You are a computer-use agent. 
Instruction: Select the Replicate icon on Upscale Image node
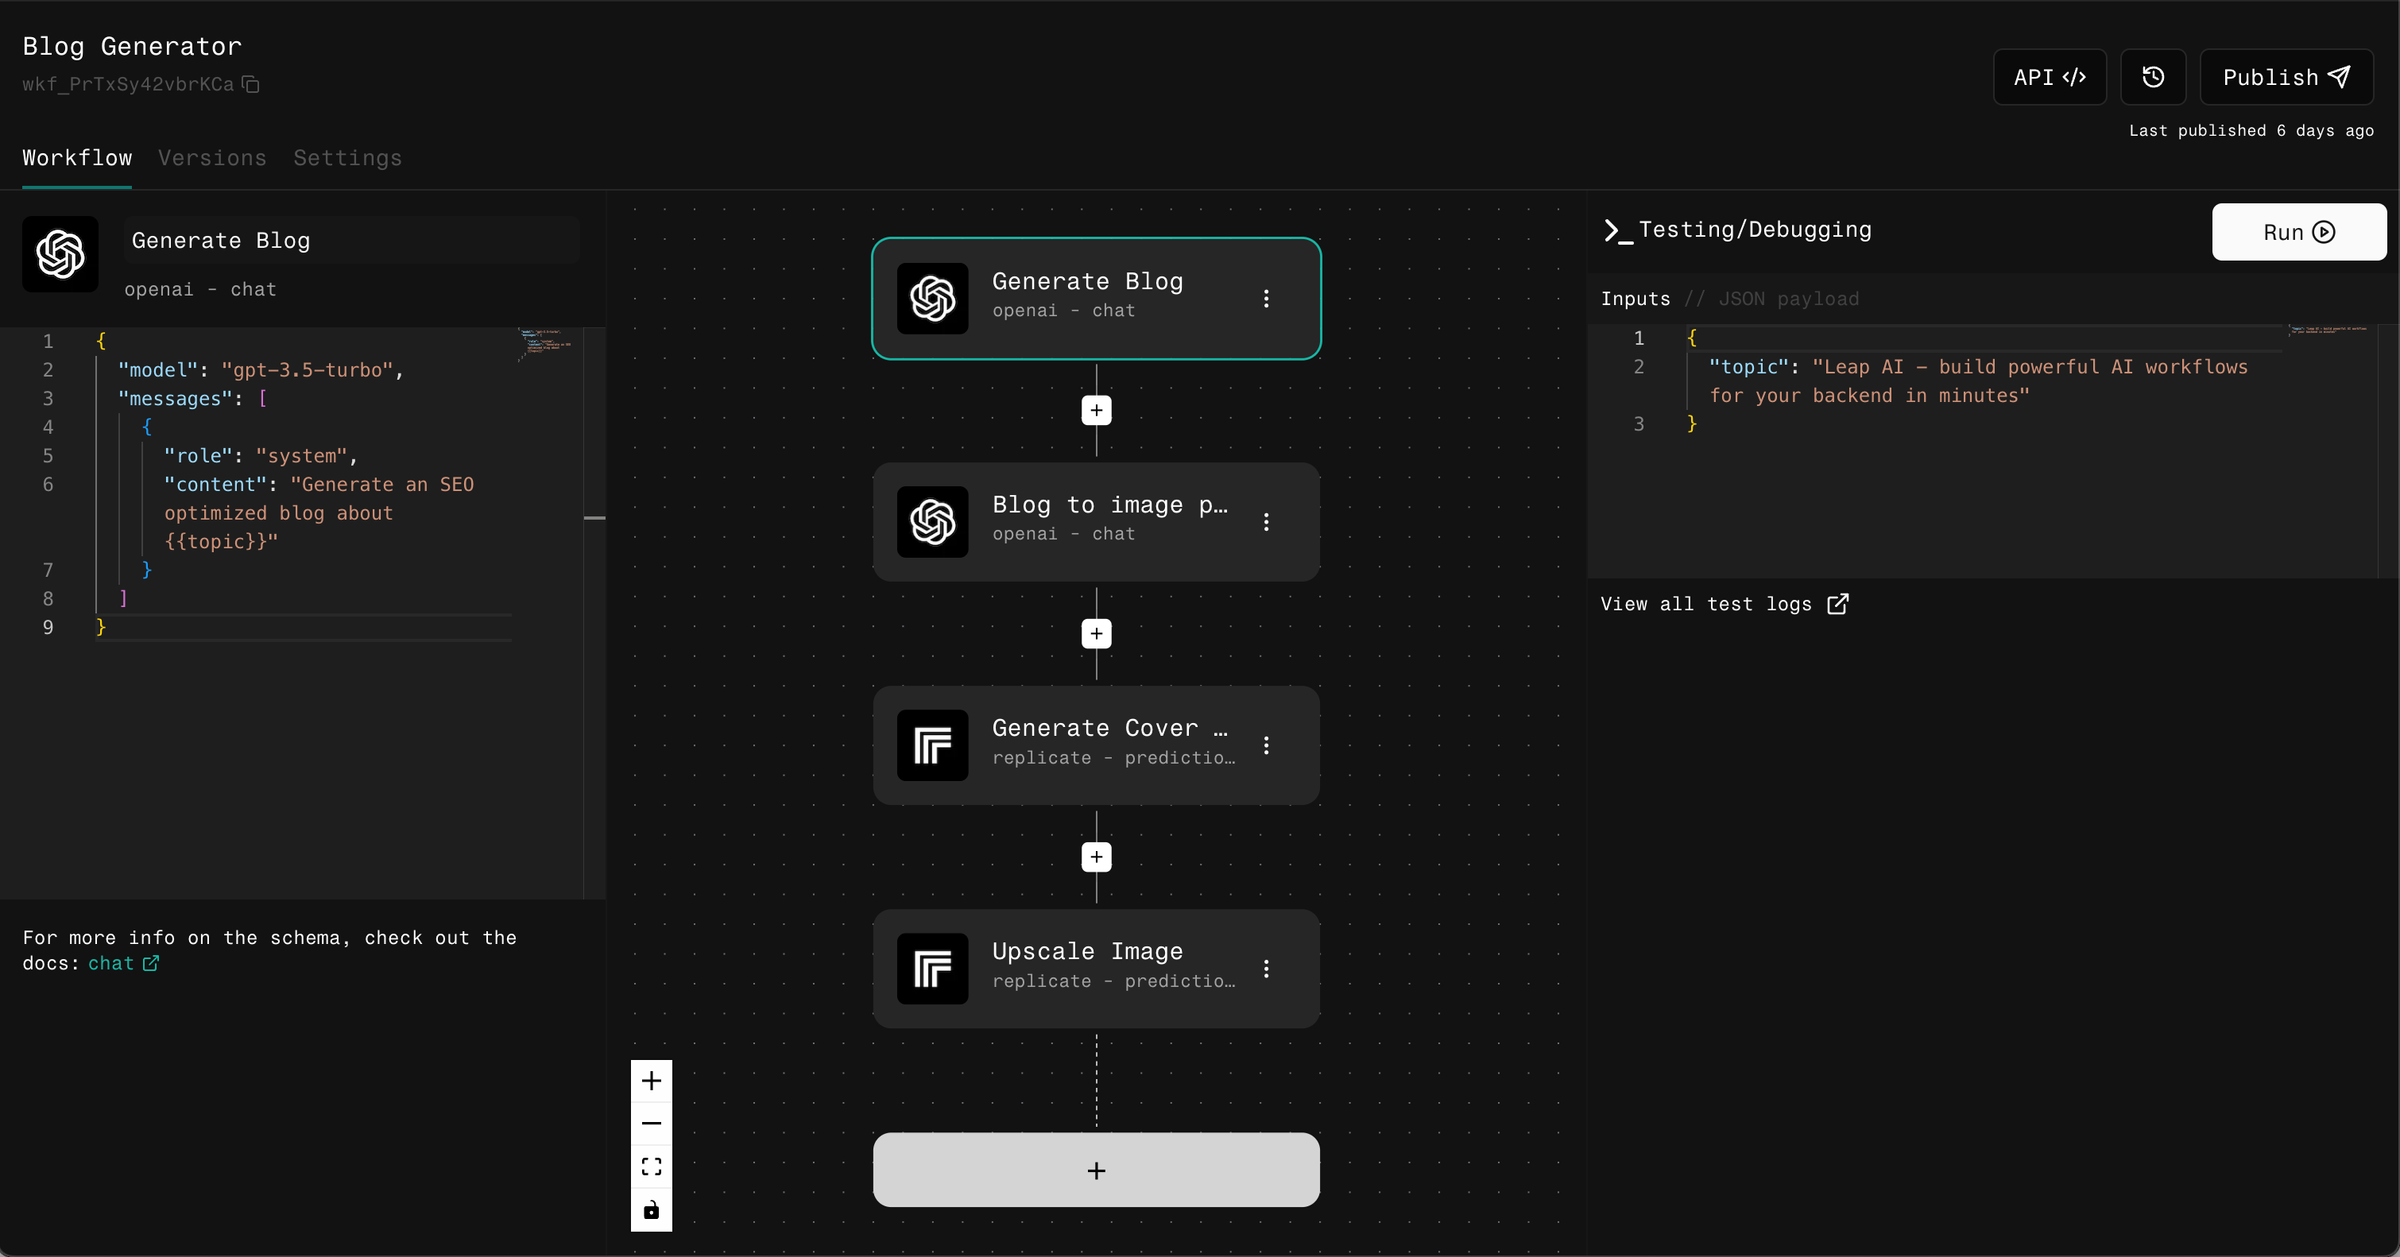tap(932, 968)
